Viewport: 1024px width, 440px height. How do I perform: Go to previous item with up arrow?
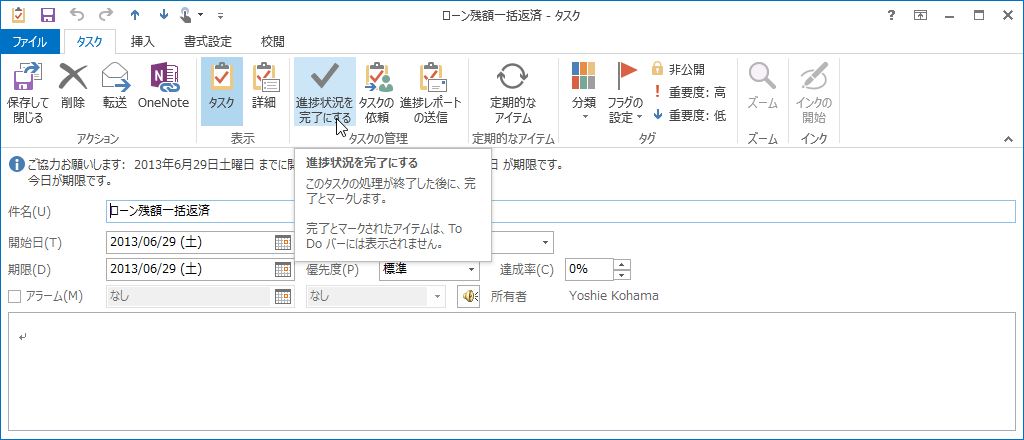[x=135, y=15]
